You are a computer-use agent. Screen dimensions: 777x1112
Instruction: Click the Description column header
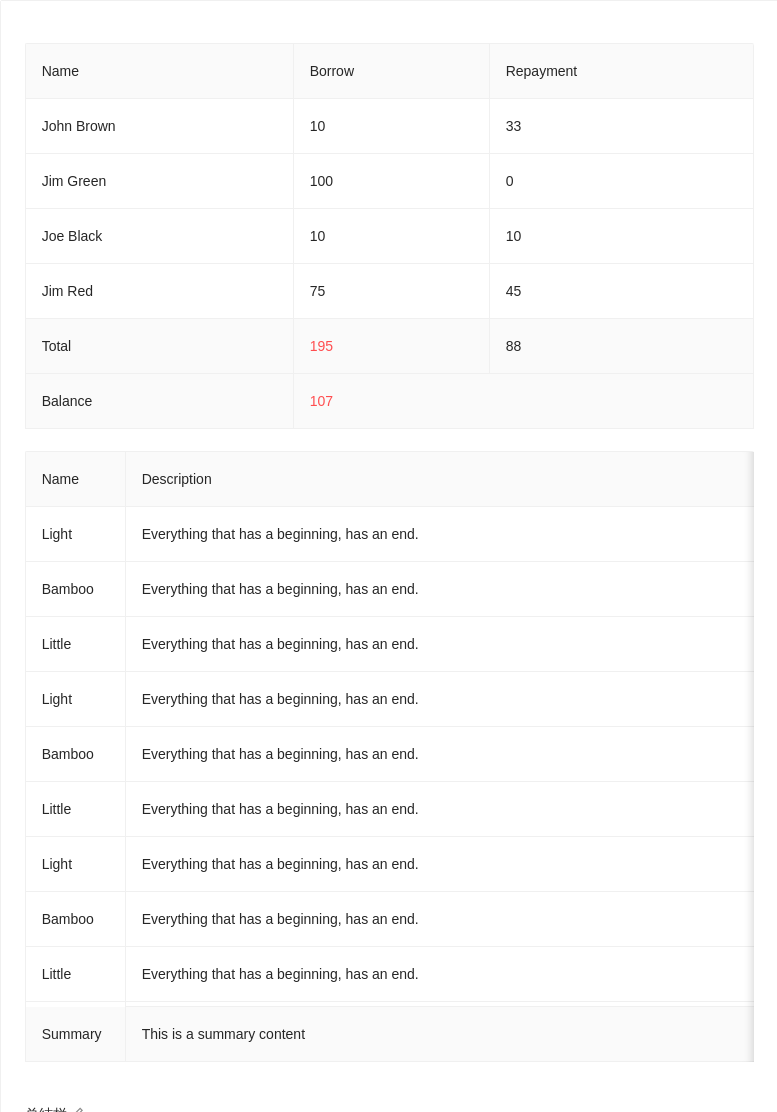(177, 479)
